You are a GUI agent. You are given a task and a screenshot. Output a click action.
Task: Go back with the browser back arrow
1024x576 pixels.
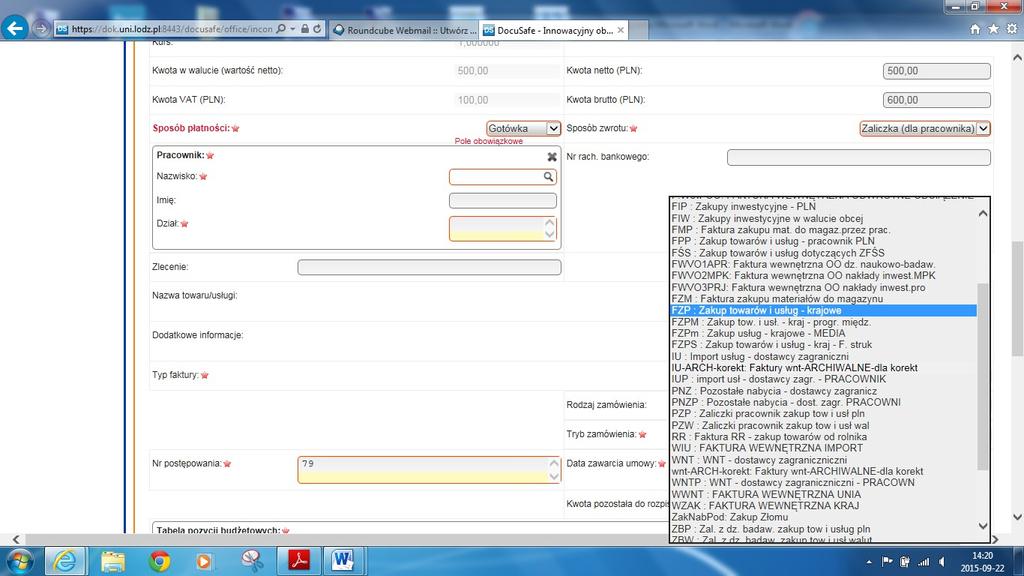coord(15,28)
